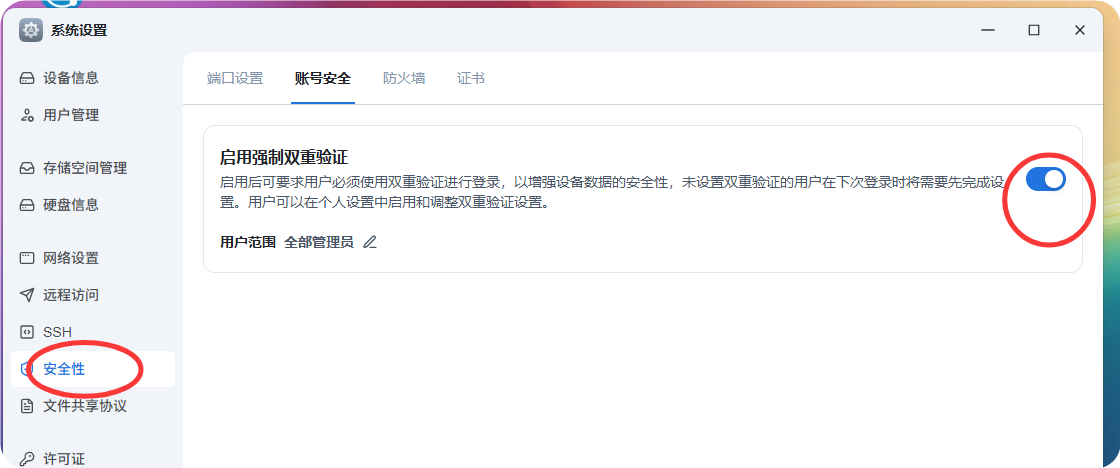The width and height of the screenshot is (1120, 468).
Task: Close the 系统设置 window
Action: click(x=1080, y=30)
